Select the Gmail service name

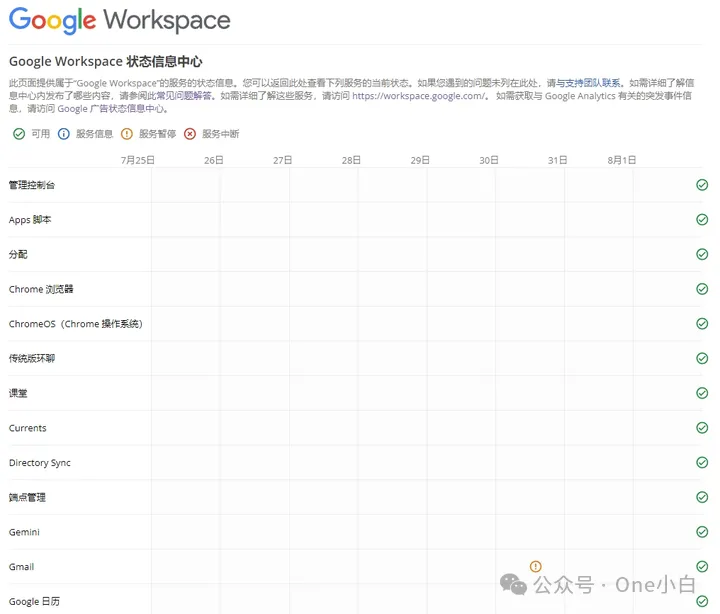22,567
